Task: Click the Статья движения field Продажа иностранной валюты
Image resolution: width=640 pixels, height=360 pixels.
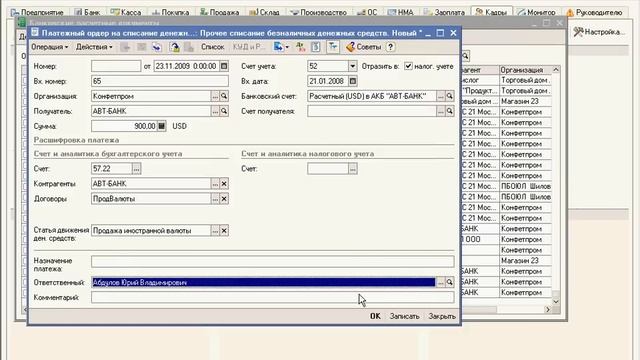Action: point(151,231)
